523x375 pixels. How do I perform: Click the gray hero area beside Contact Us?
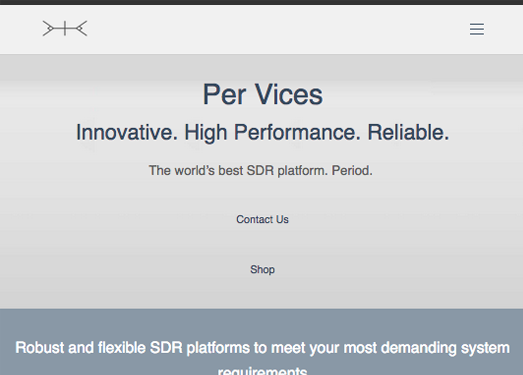(x=367, y=219)
